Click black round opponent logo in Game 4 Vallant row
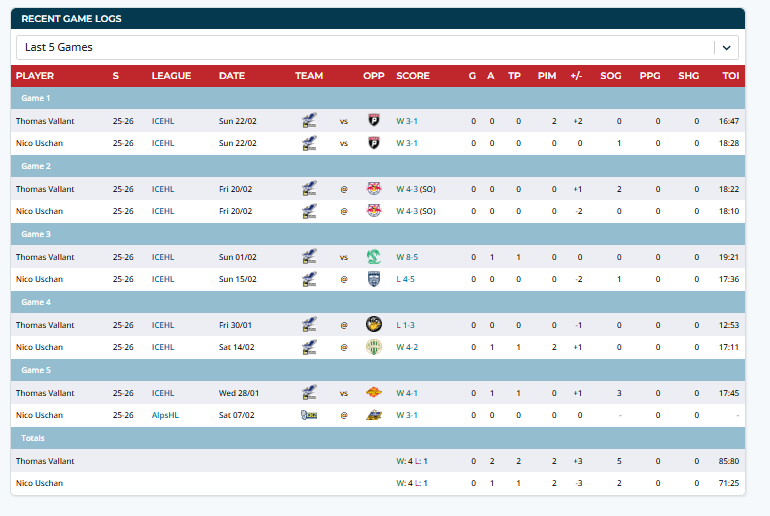This screenshot has height=516, width=770. pyautogui.click(x=374, y=325)
